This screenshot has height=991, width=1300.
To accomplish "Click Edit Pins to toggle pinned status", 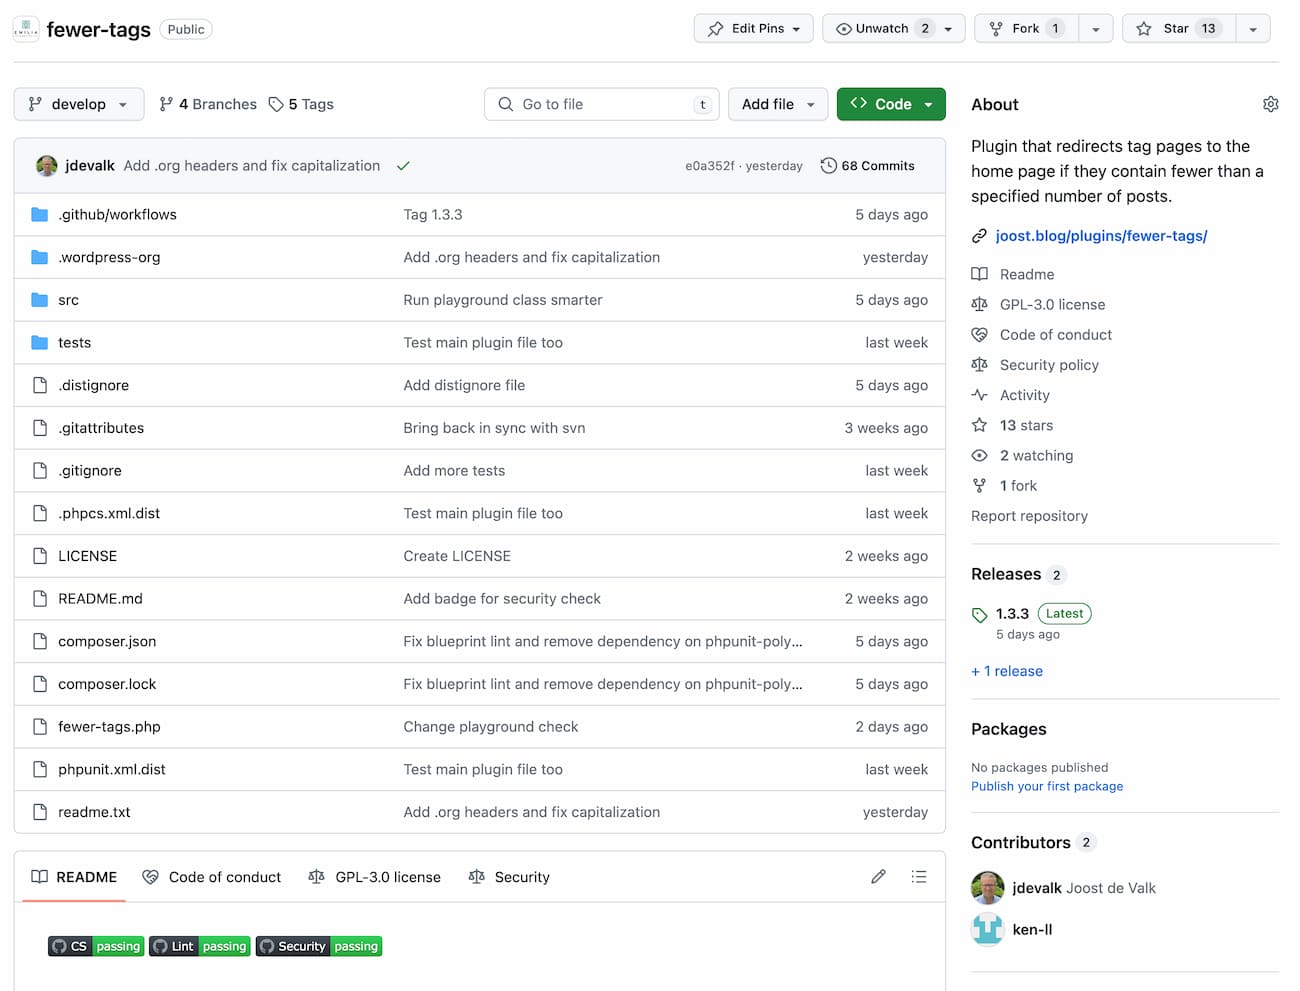I will click(753, 28).
